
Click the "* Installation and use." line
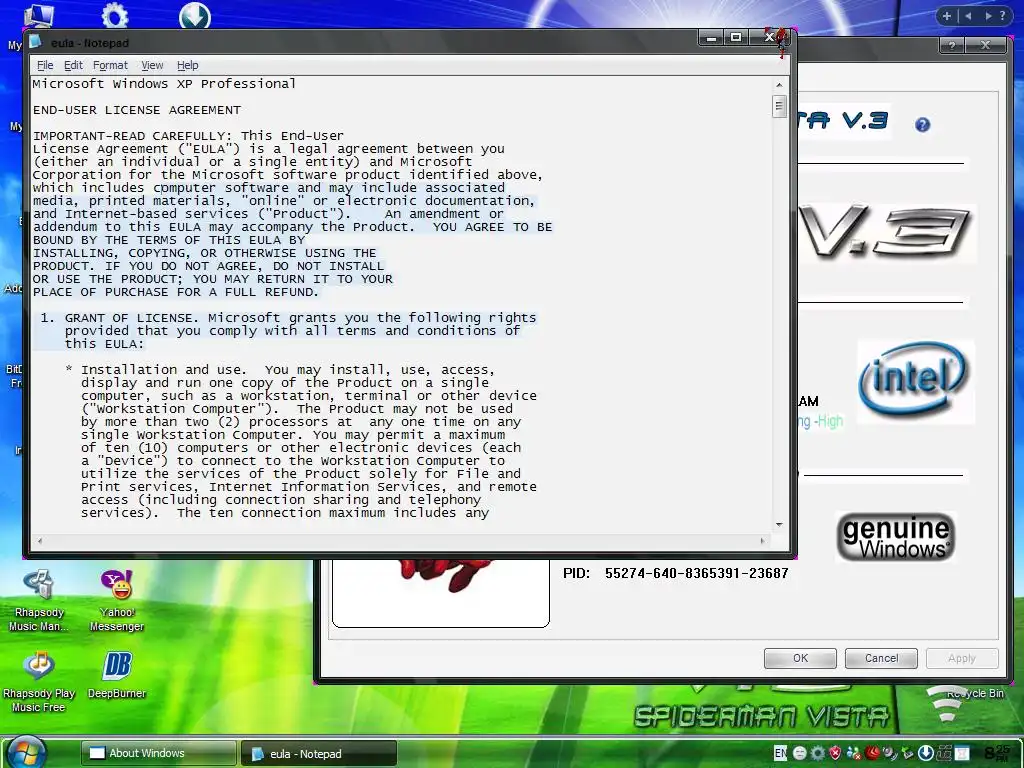click(280, 370)
